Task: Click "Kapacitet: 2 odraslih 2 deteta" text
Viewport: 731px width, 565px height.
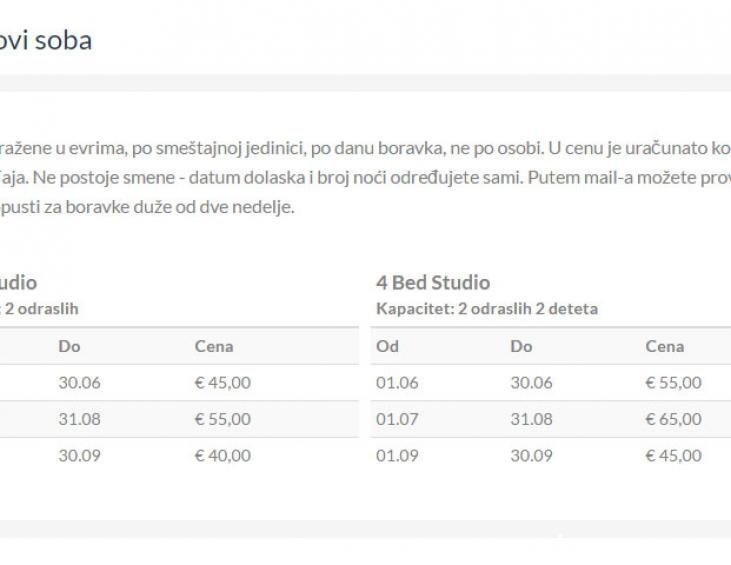Action: point(487,309)
